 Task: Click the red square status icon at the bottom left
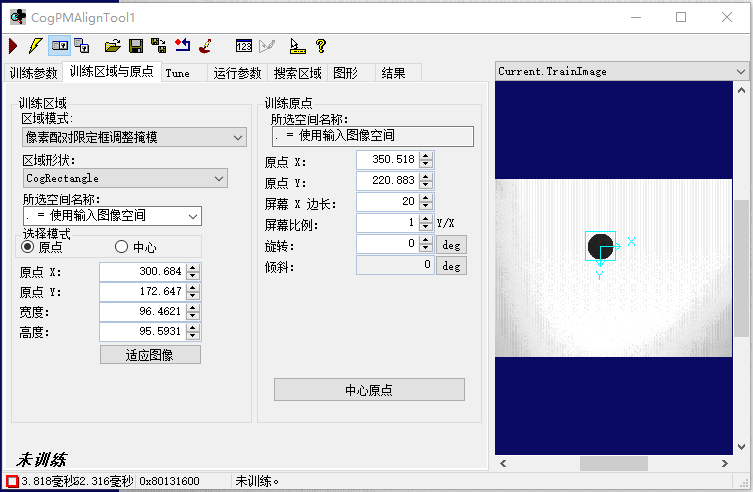point(12,481)
